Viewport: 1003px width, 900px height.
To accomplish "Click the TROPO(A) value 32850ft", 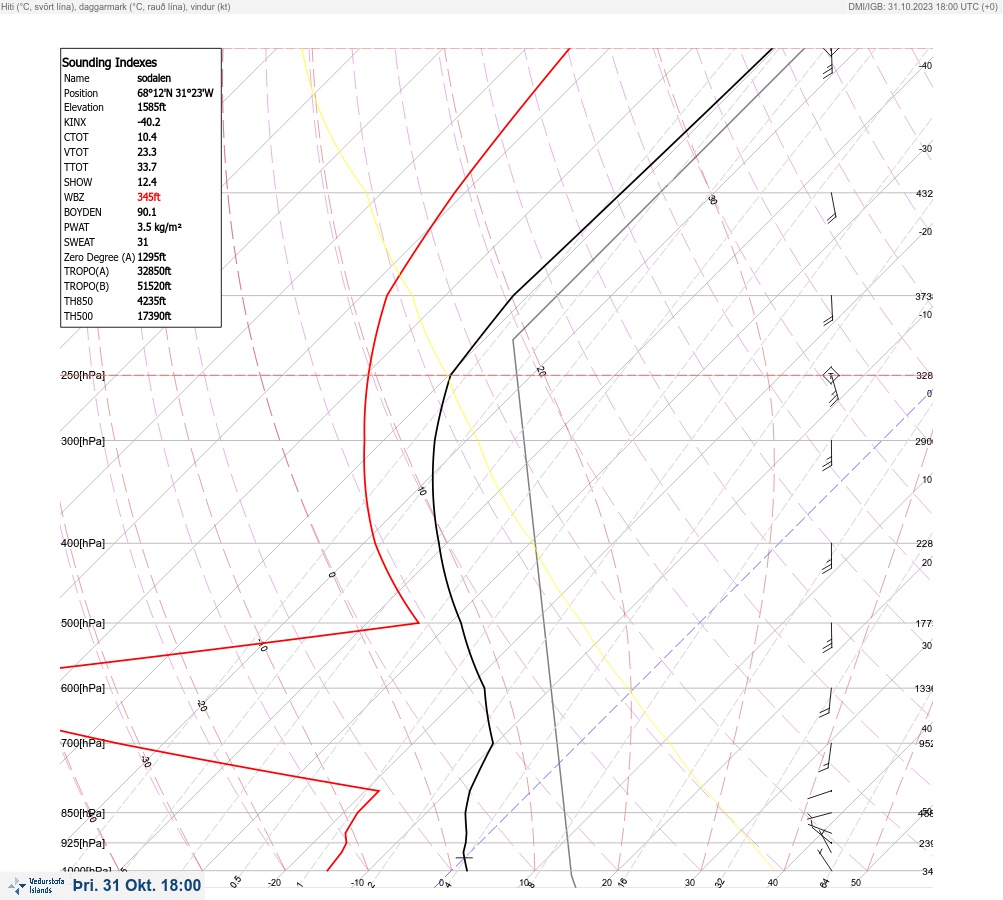I will pyautogui.click(x=154, y=271).
